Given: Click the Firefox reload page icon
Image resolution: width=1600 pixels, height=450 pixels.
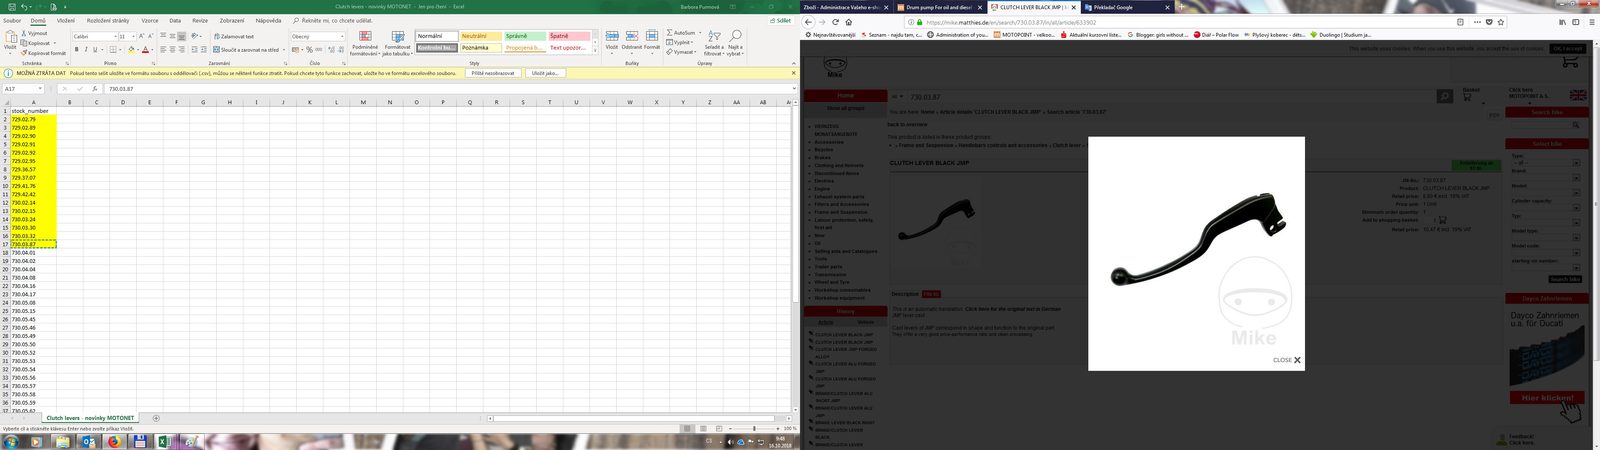Looking at the screenshot, I should click(x=837, y=22).
